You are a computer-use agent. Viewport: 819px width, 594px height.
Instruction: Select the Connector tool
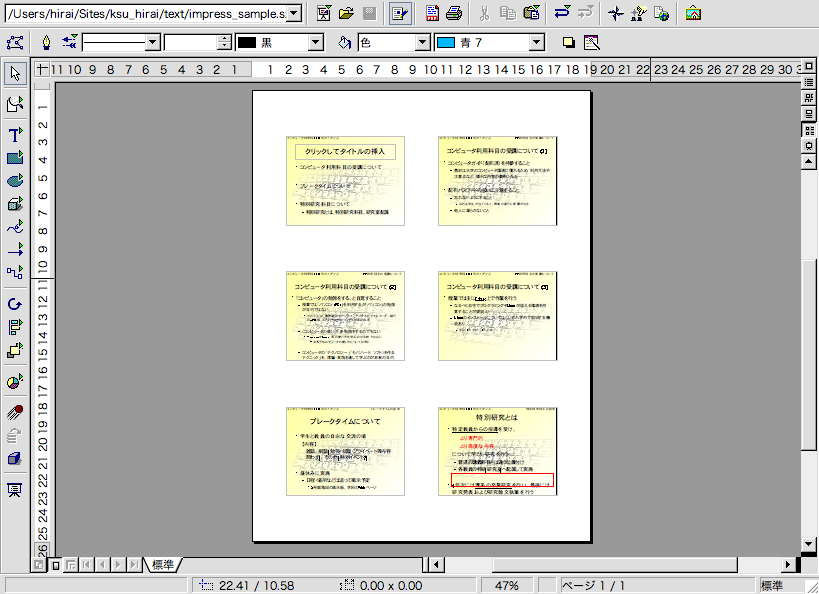tap(15, 272)
